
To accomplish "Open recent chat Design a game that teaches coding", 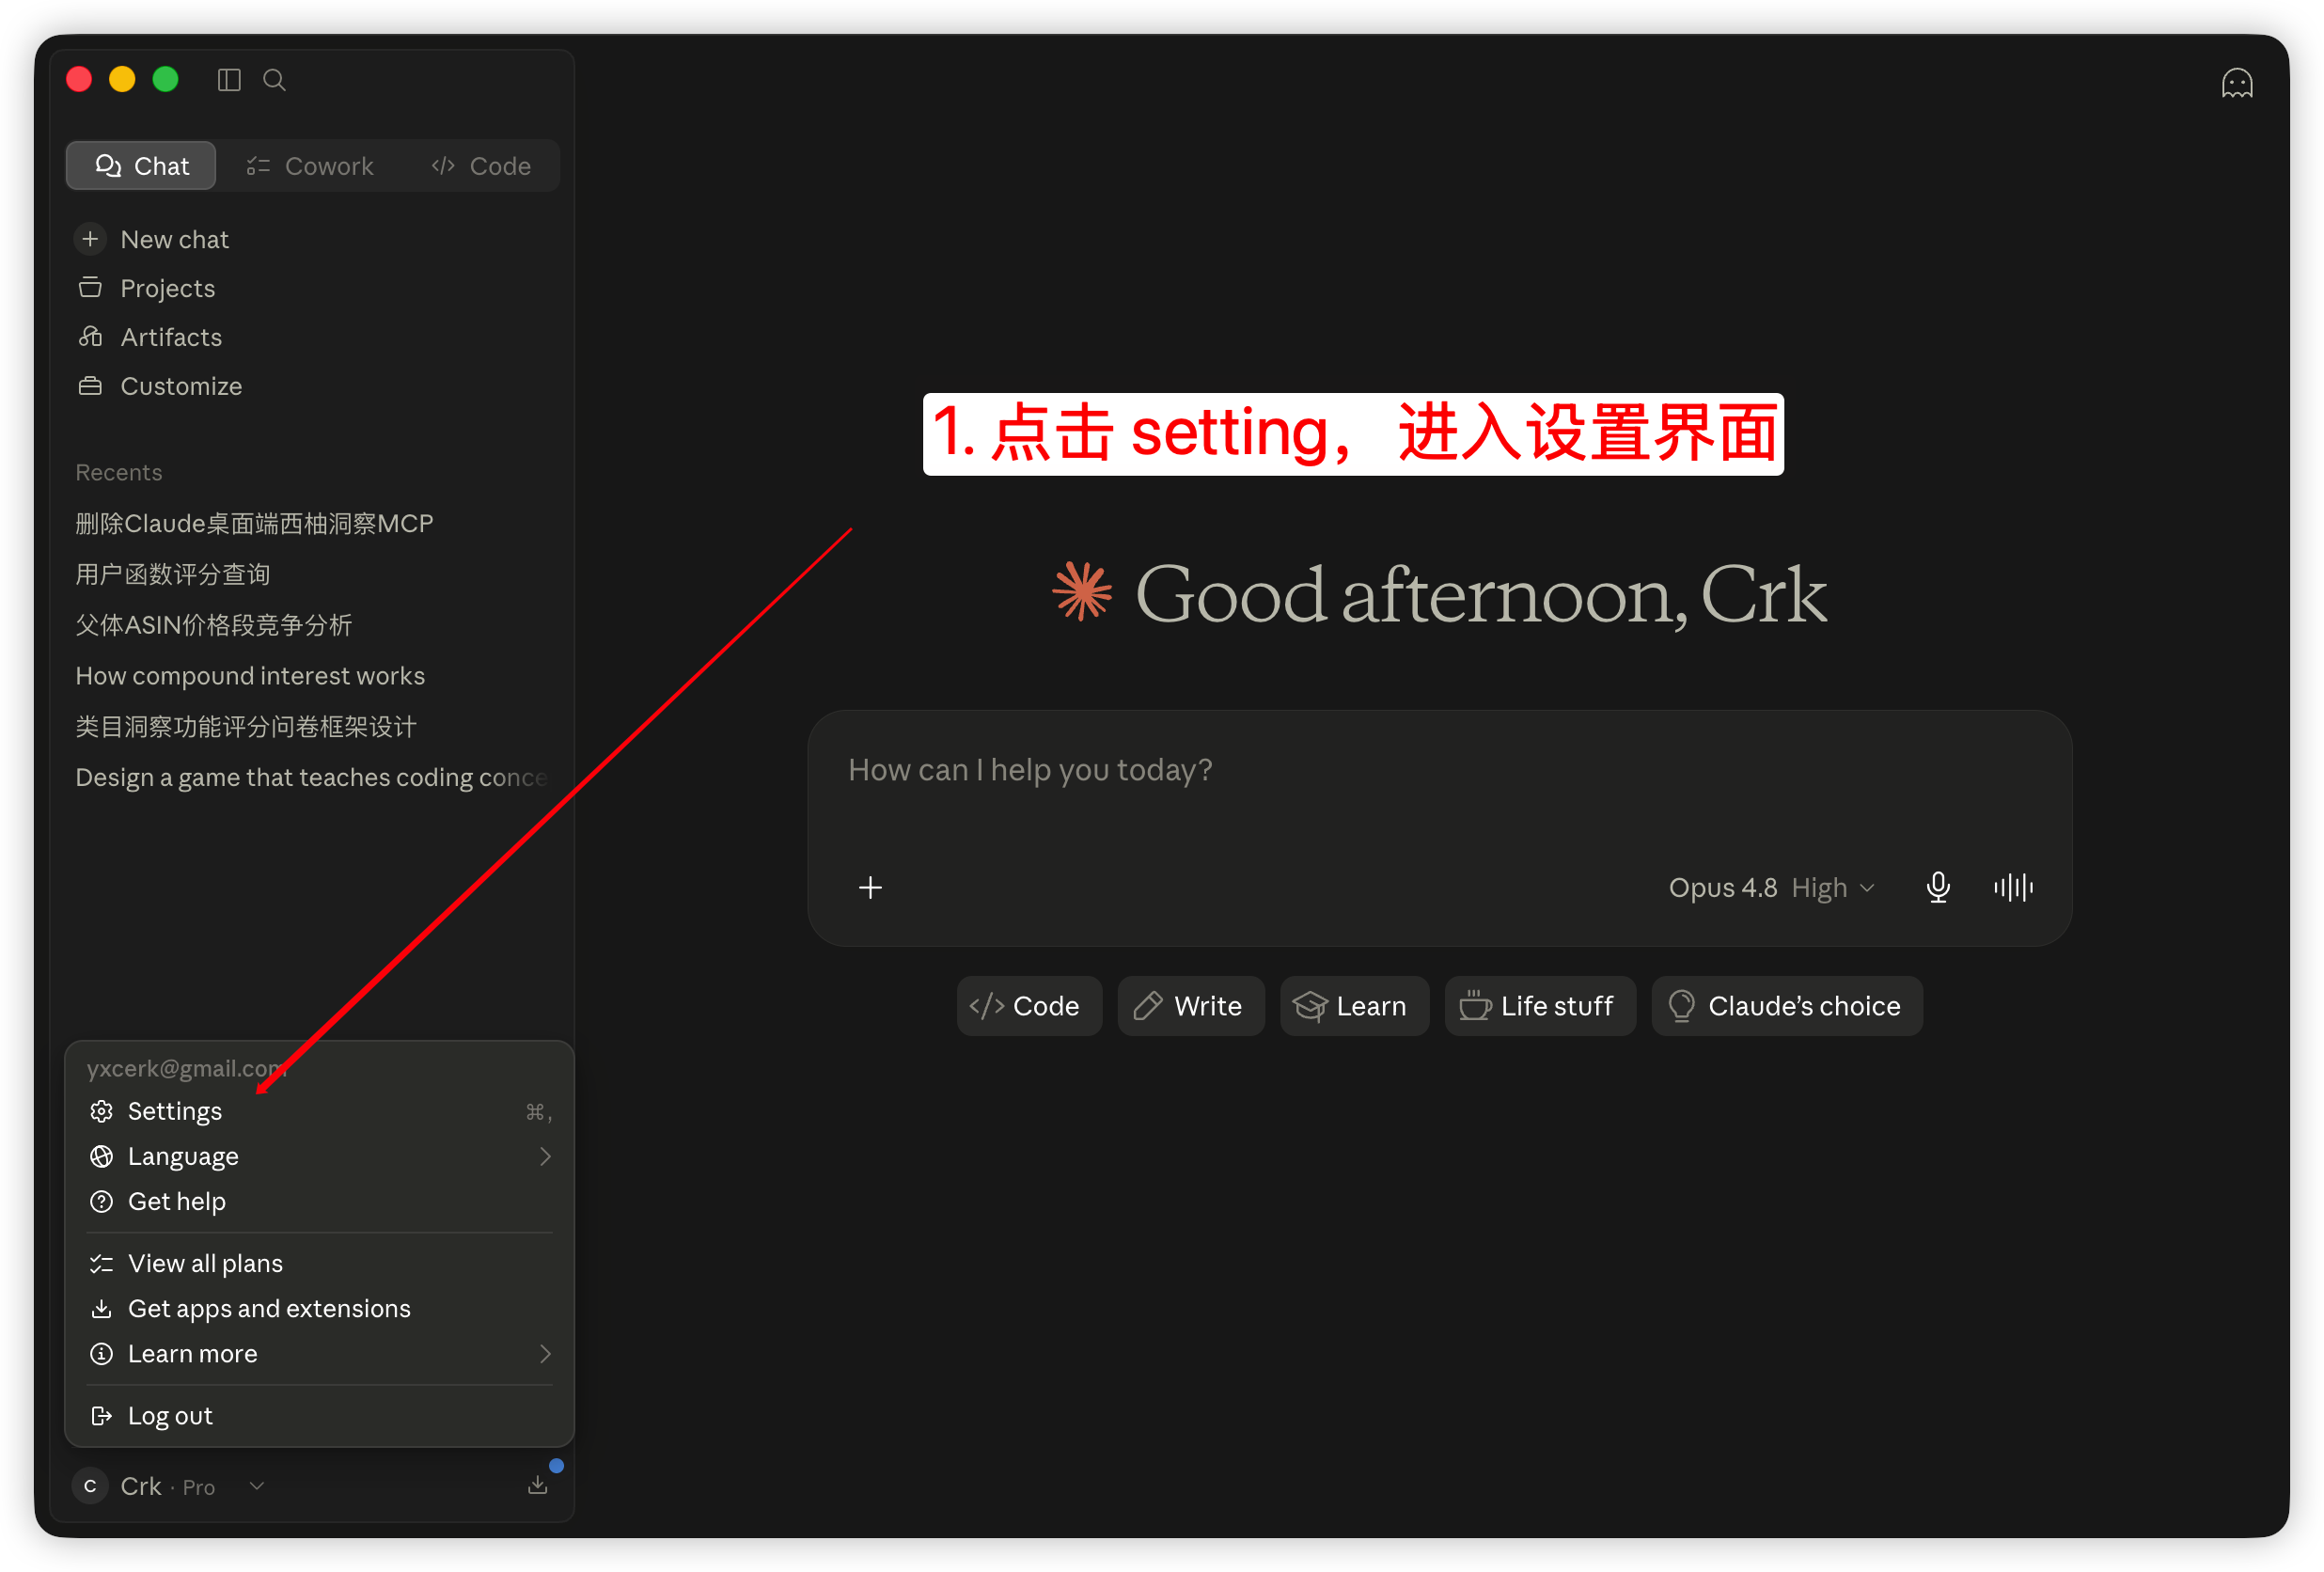I will click(x=311, y=777).
